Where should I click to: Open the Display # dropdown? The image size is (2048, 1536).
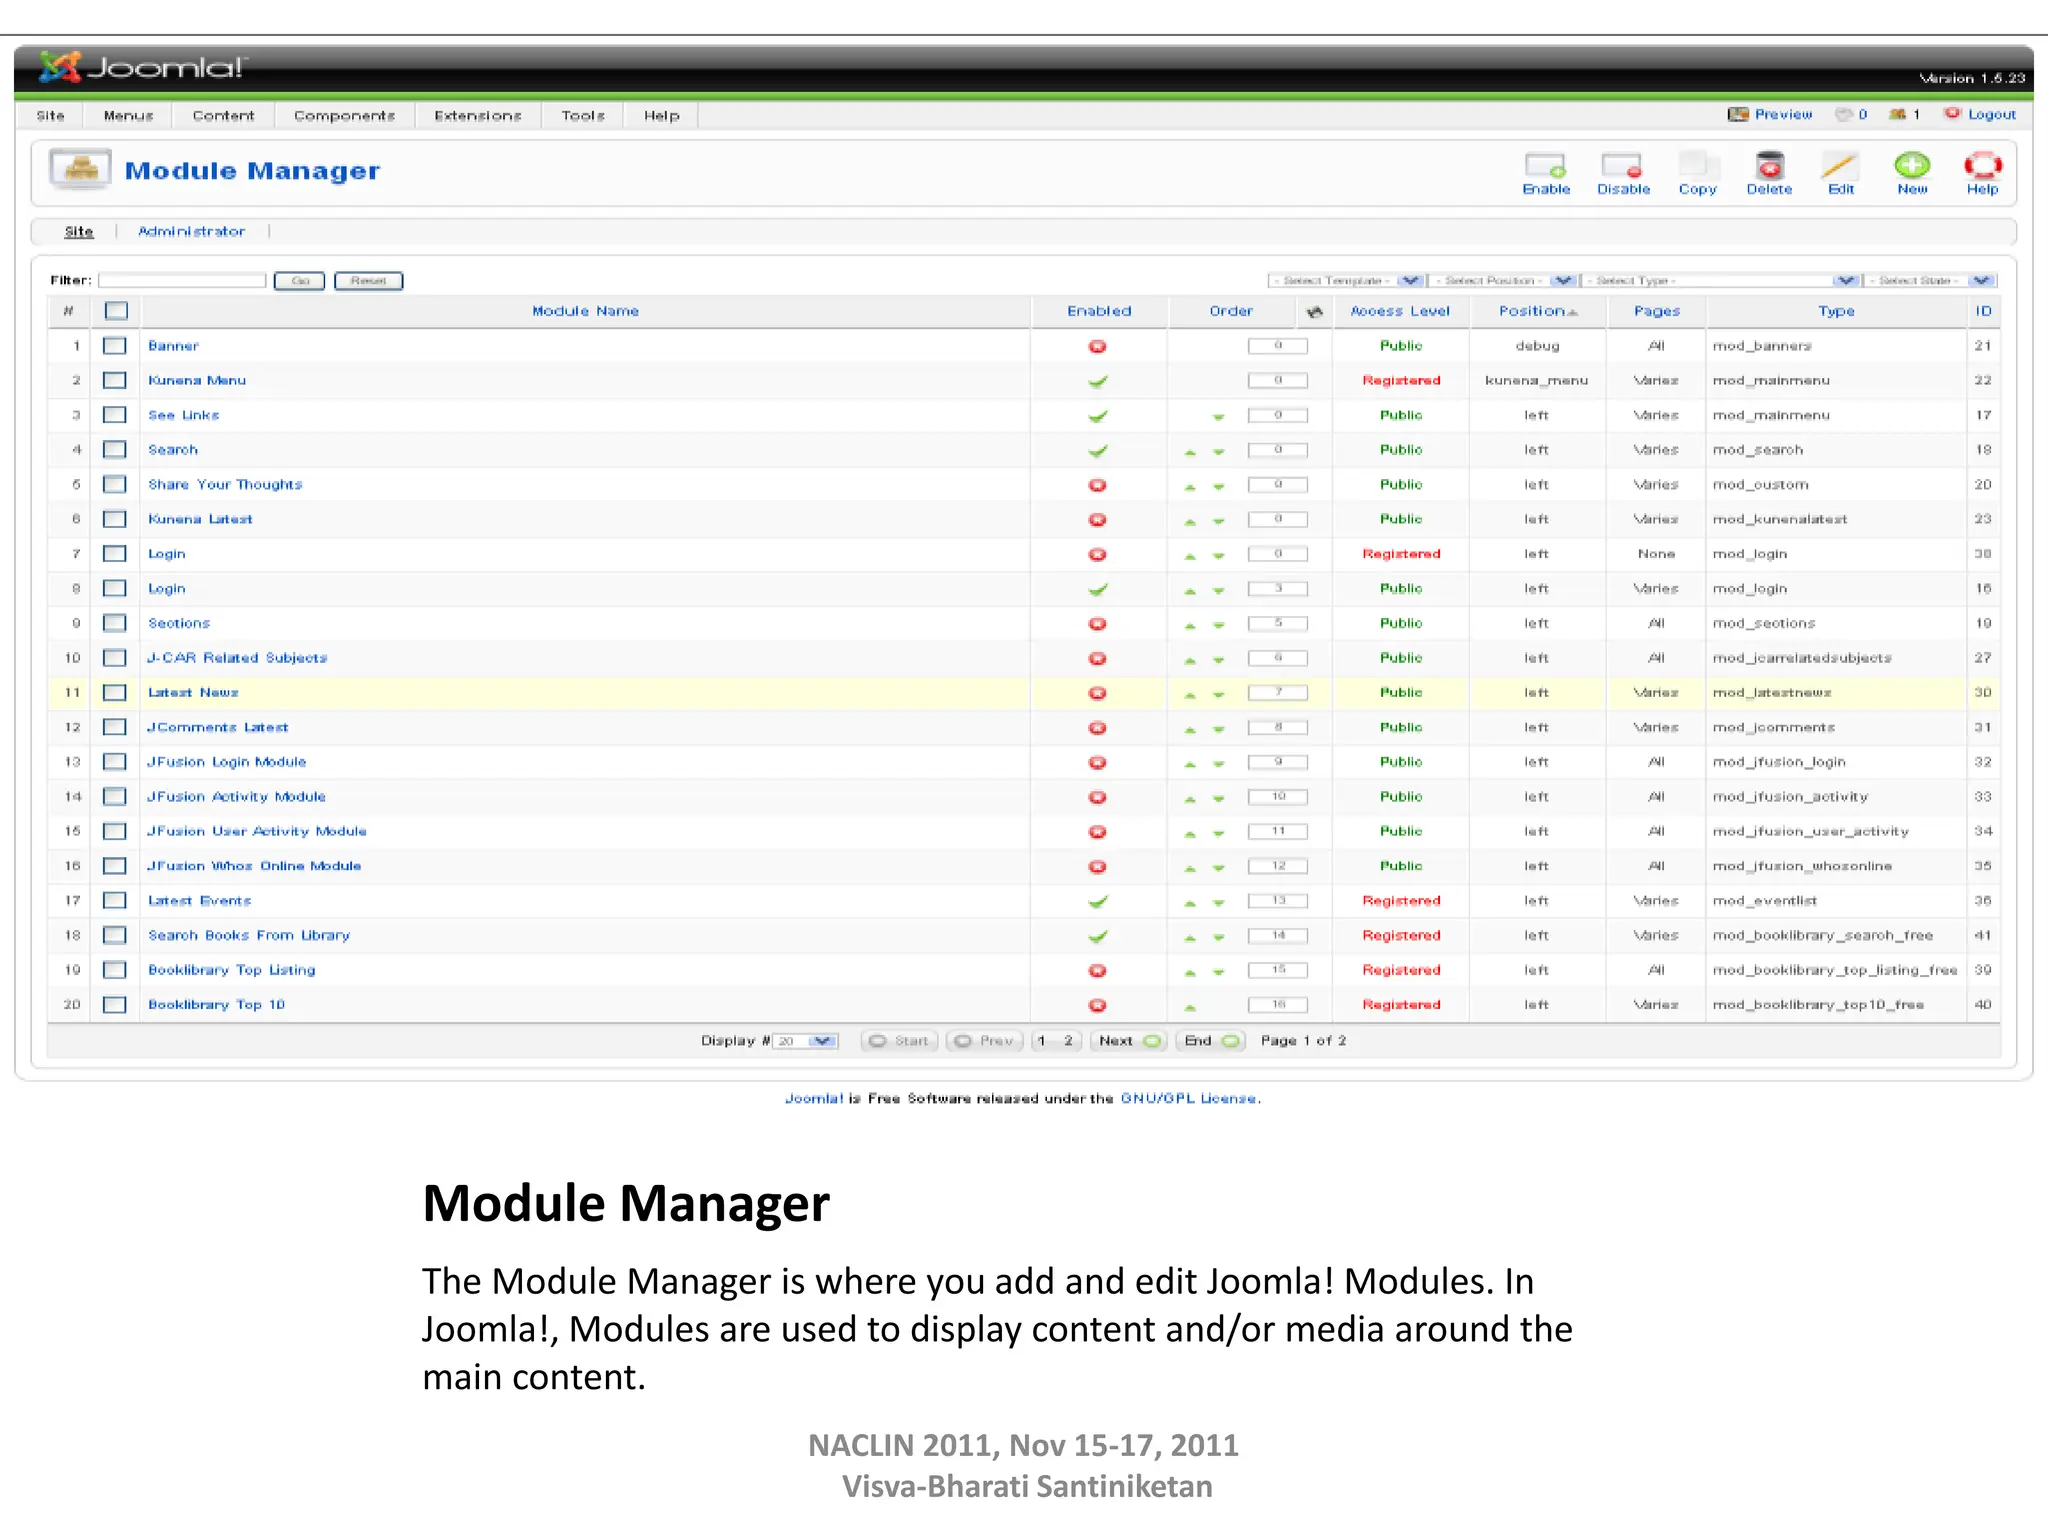806,1041
